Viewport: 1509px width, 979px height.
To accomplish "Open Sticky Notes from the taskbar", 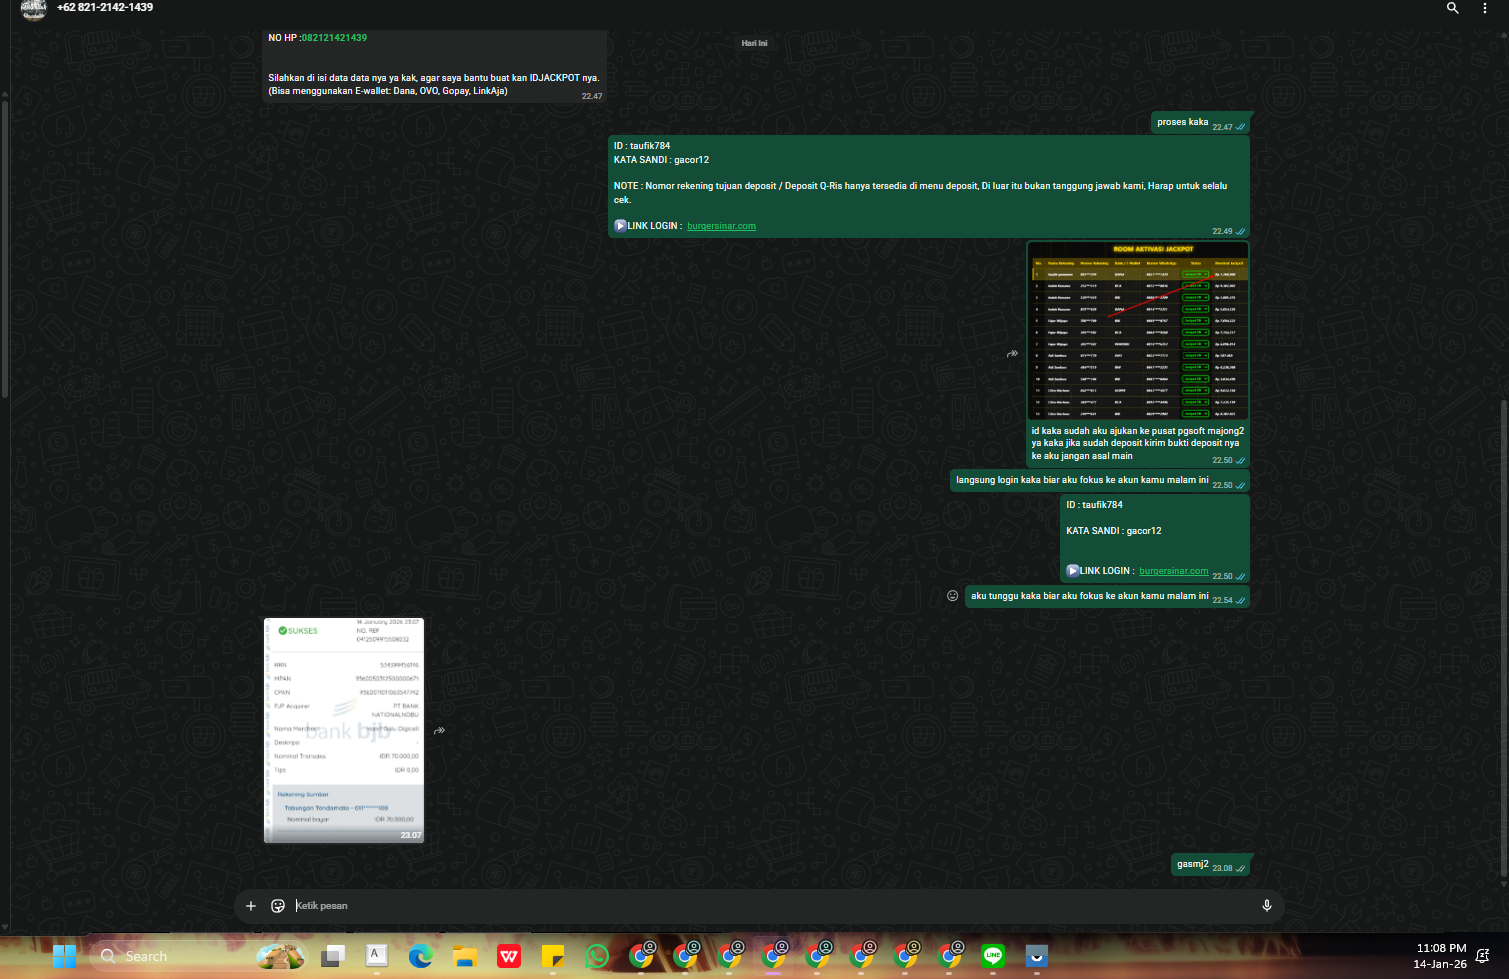I will point(553,957).
